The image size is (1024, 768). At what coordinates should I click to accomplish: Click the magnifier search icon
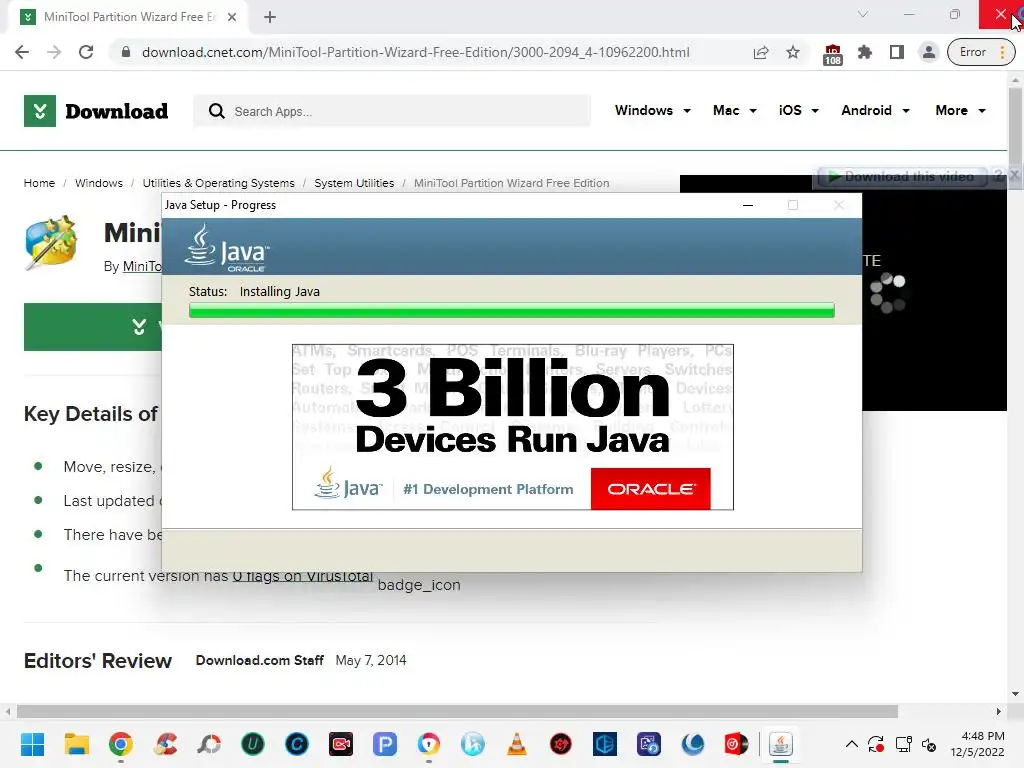pyautogui.click(x=217, y=111)
